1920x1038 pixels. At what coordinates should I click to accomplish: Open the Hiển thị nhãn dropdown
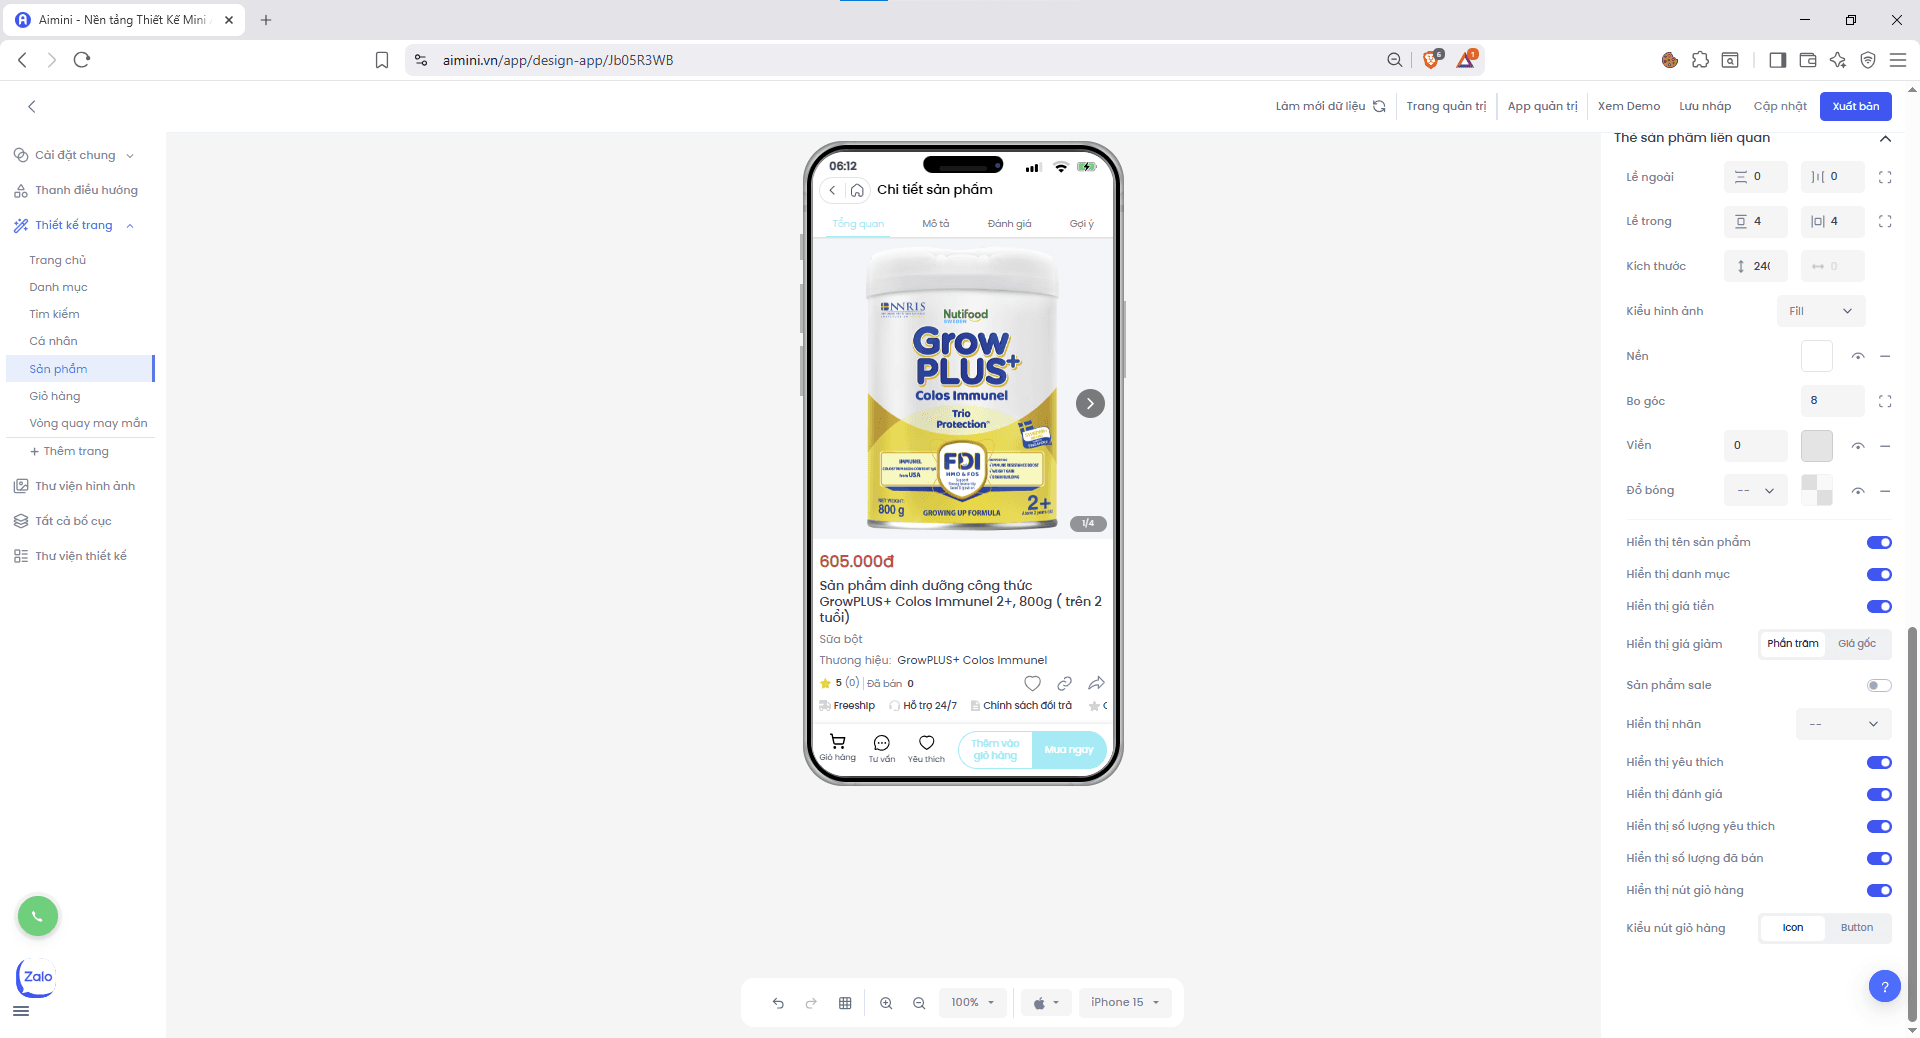coord(1843,724)
